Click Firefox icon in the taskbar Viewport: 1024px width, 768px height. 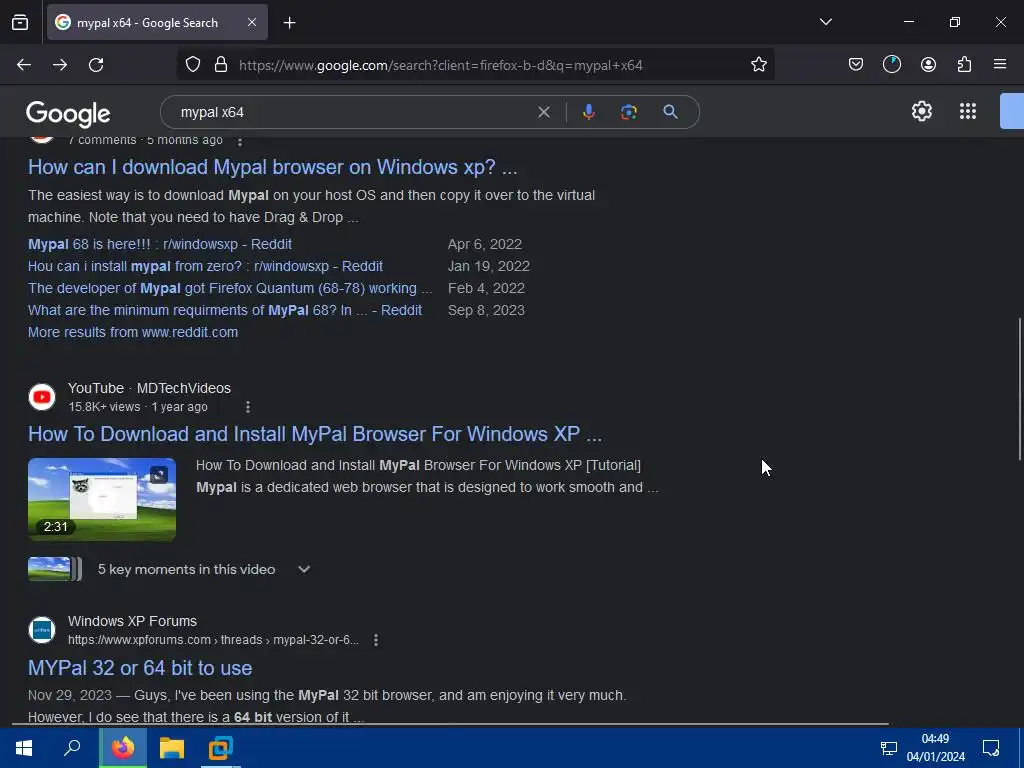[123, 748]
